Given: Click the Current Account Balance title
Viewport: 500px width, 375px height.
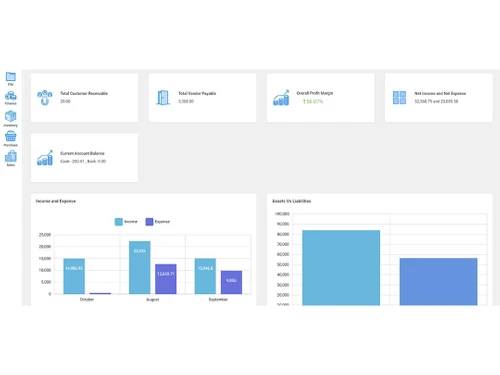Looking at the screenshot, I should (x=82, y=153).
